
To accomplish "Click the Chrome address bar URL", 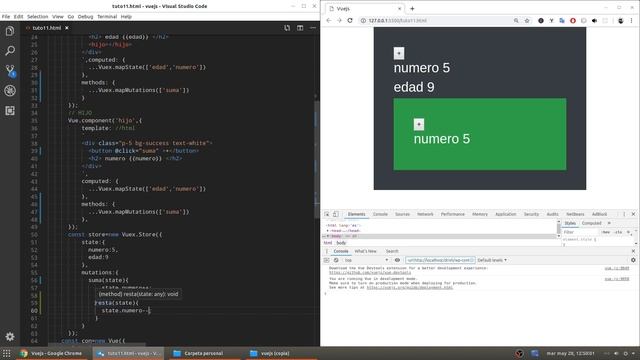I will click(x=398, y=20).
